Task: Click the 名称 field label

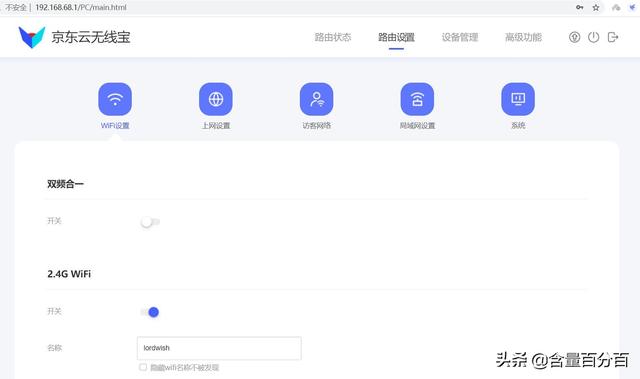Action: click(x=54, y=348)
